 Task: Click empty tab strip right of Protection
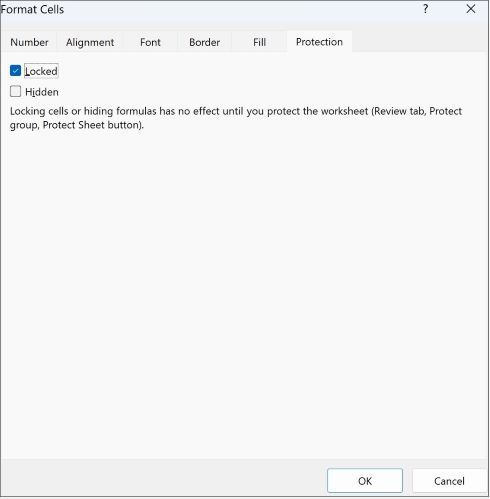coord(420,42)
